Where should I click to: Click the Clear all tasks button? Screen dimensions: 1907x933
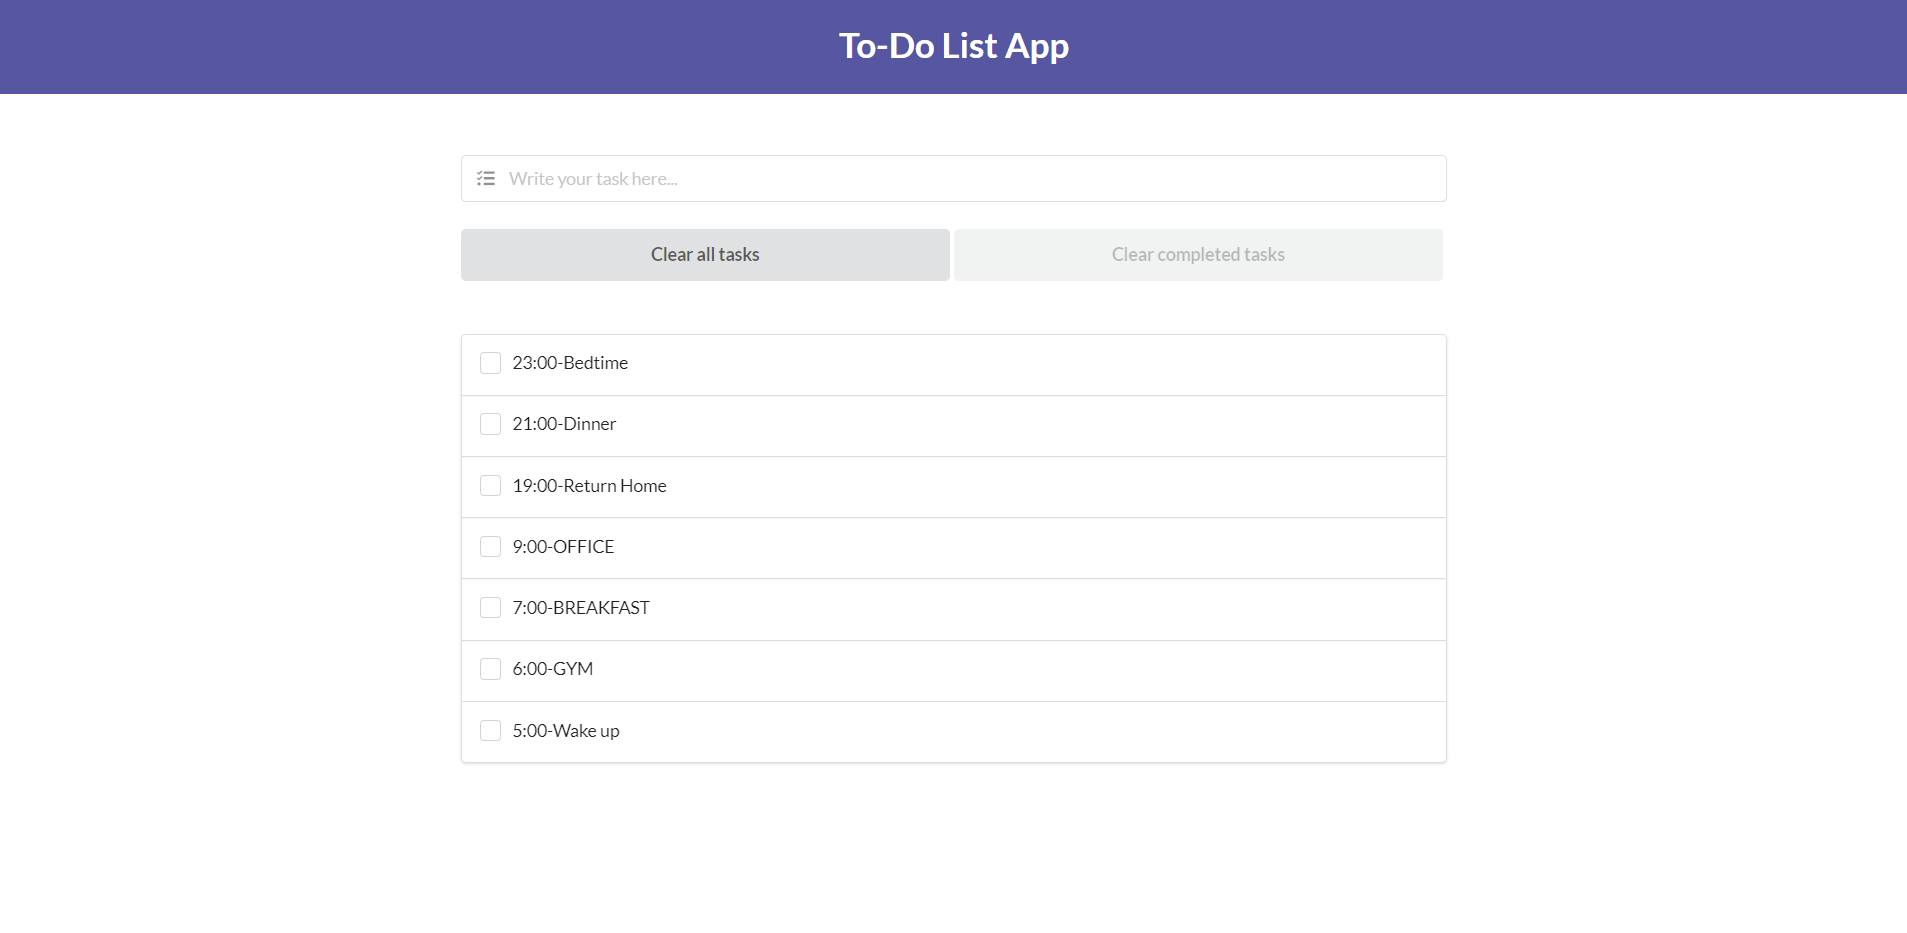click(704, 254)
